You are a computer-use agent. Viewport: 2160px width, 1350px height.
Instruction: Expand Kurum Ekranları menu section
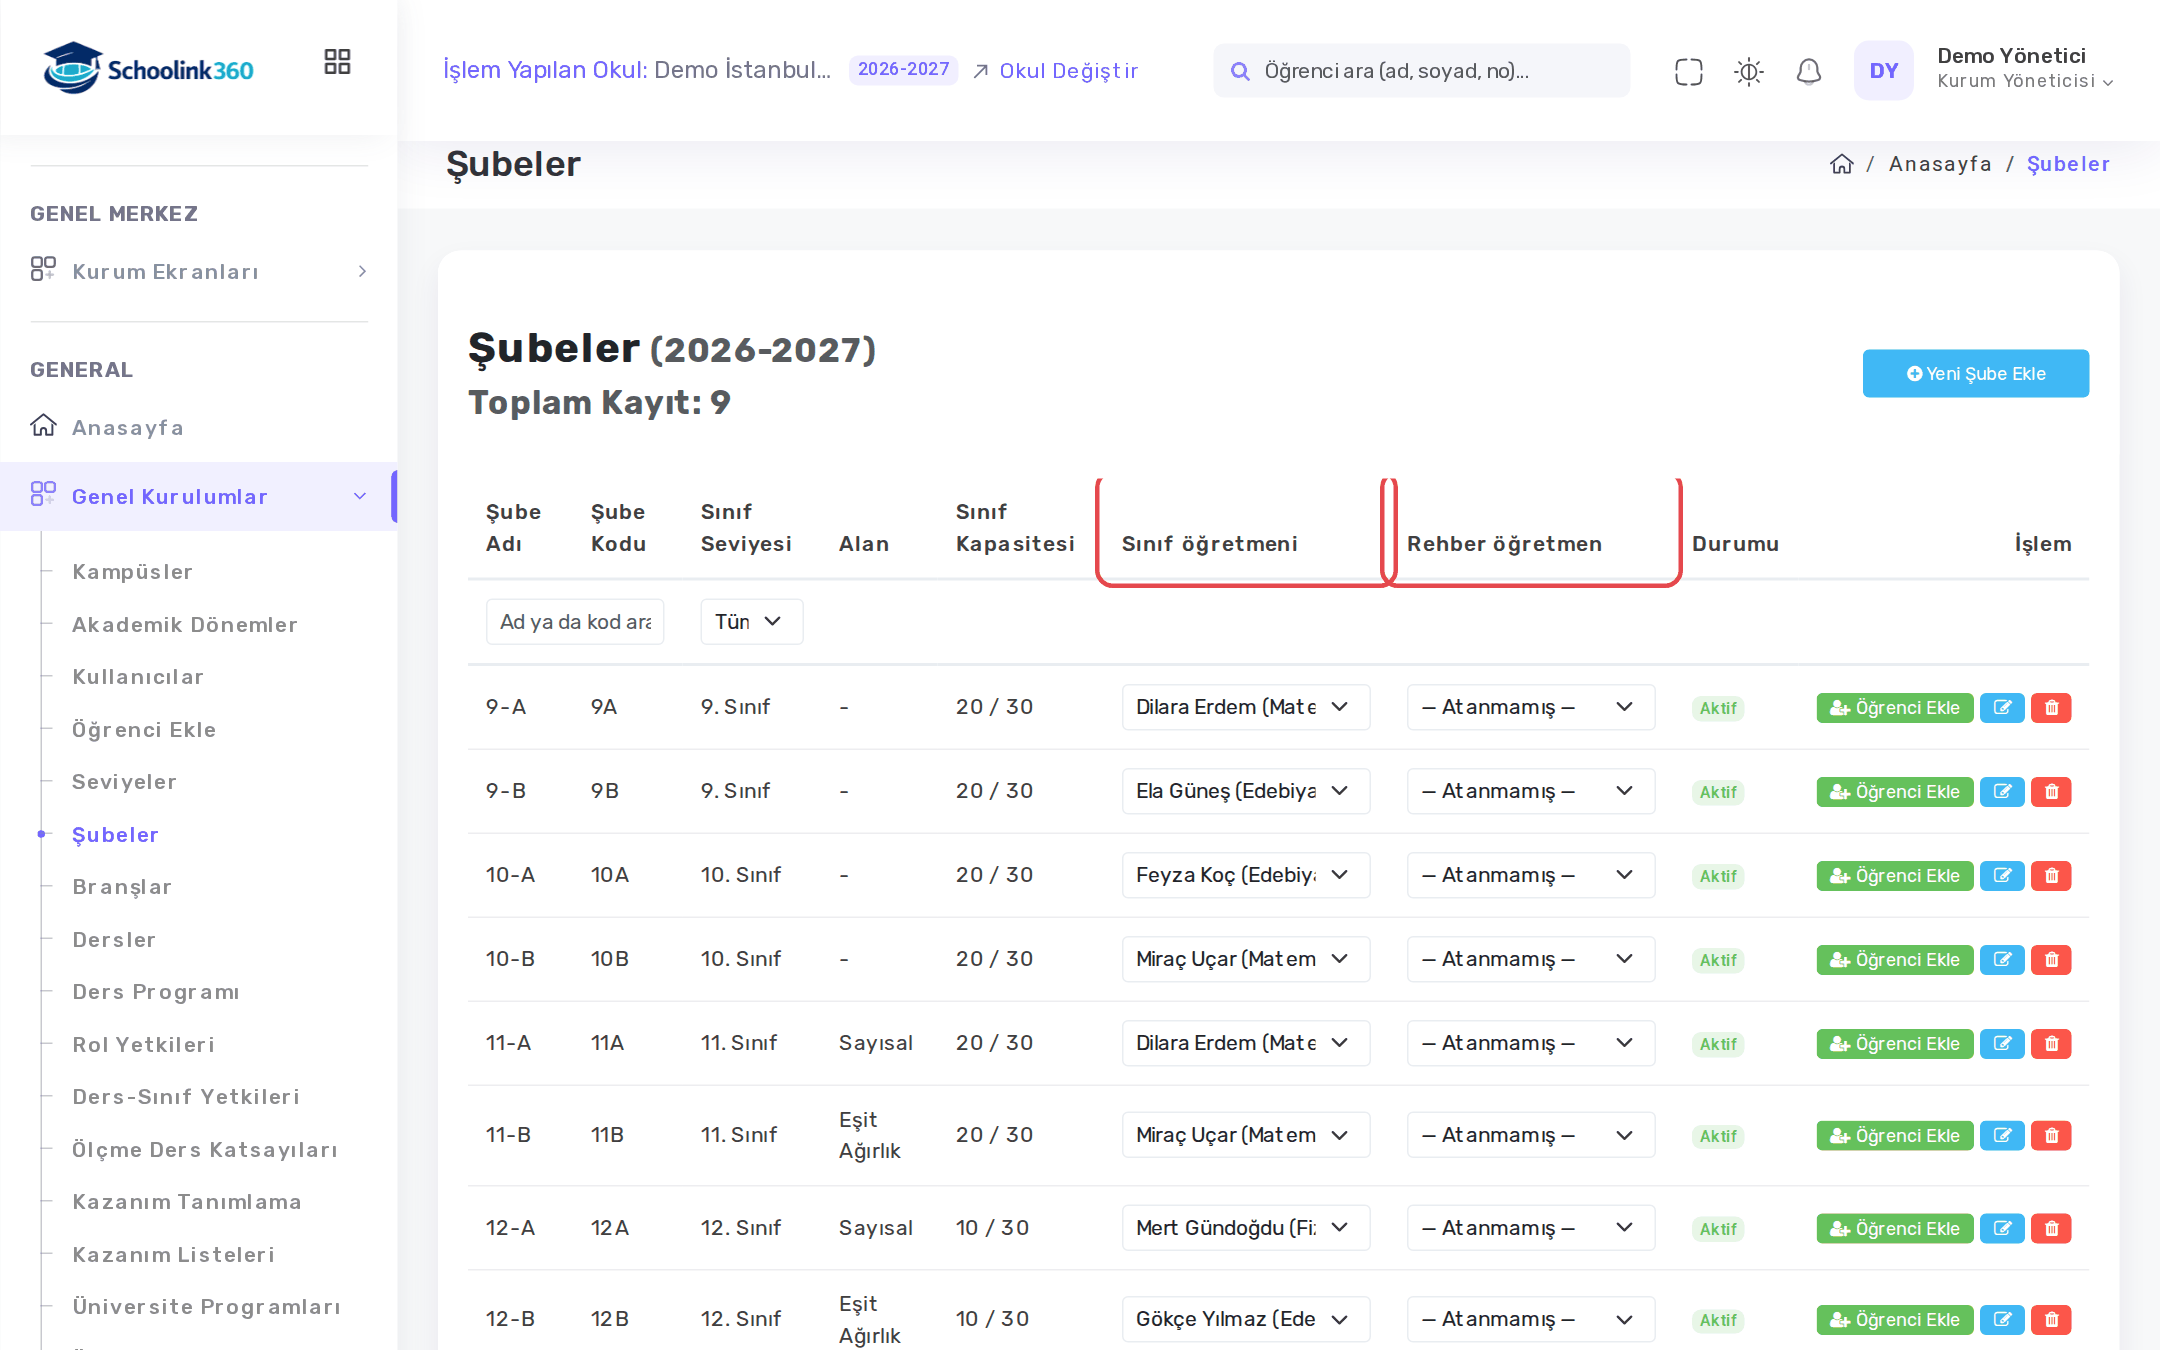click(x=199, y=271)
